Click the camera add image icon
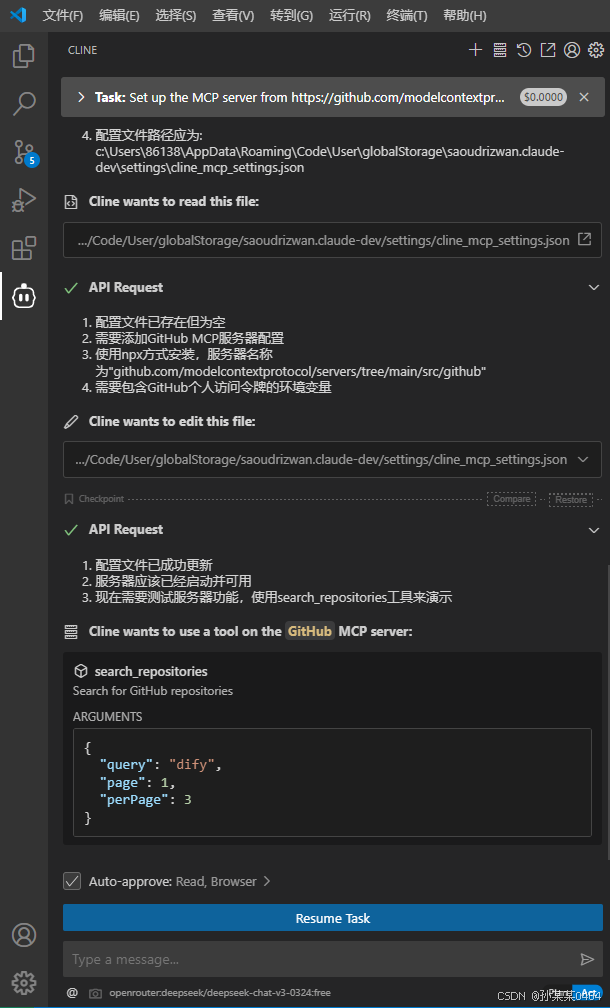This screenshot has height=1008, width=610. click(x=95, y=993)
